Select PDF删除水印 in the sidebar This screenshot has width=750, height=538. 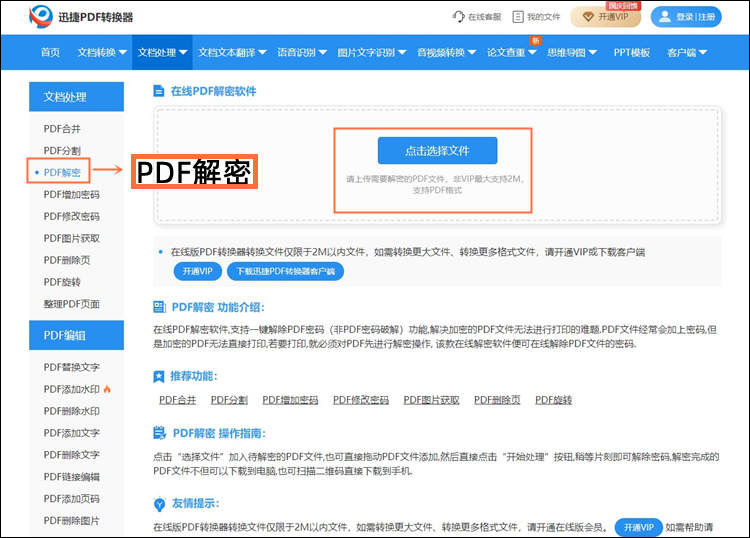(x=72, y=411)
